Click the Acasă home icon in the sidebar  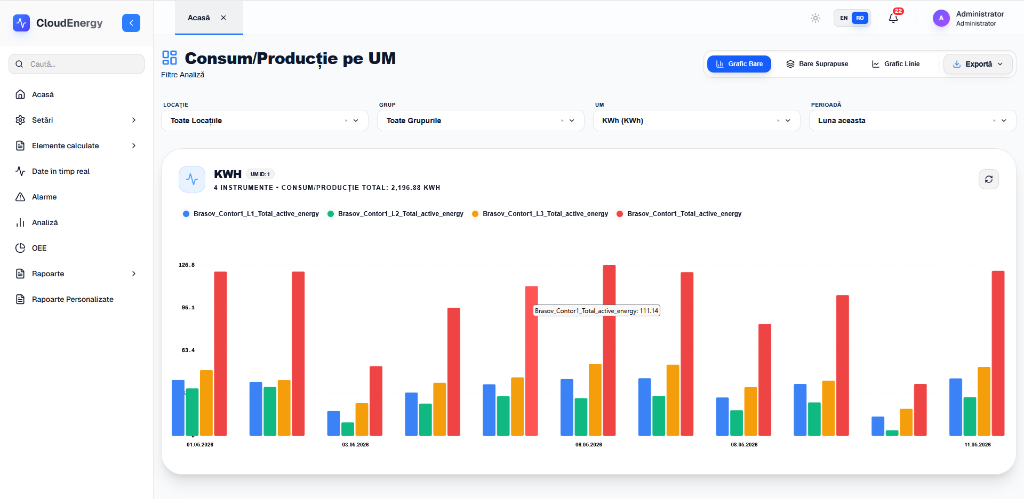20,95
